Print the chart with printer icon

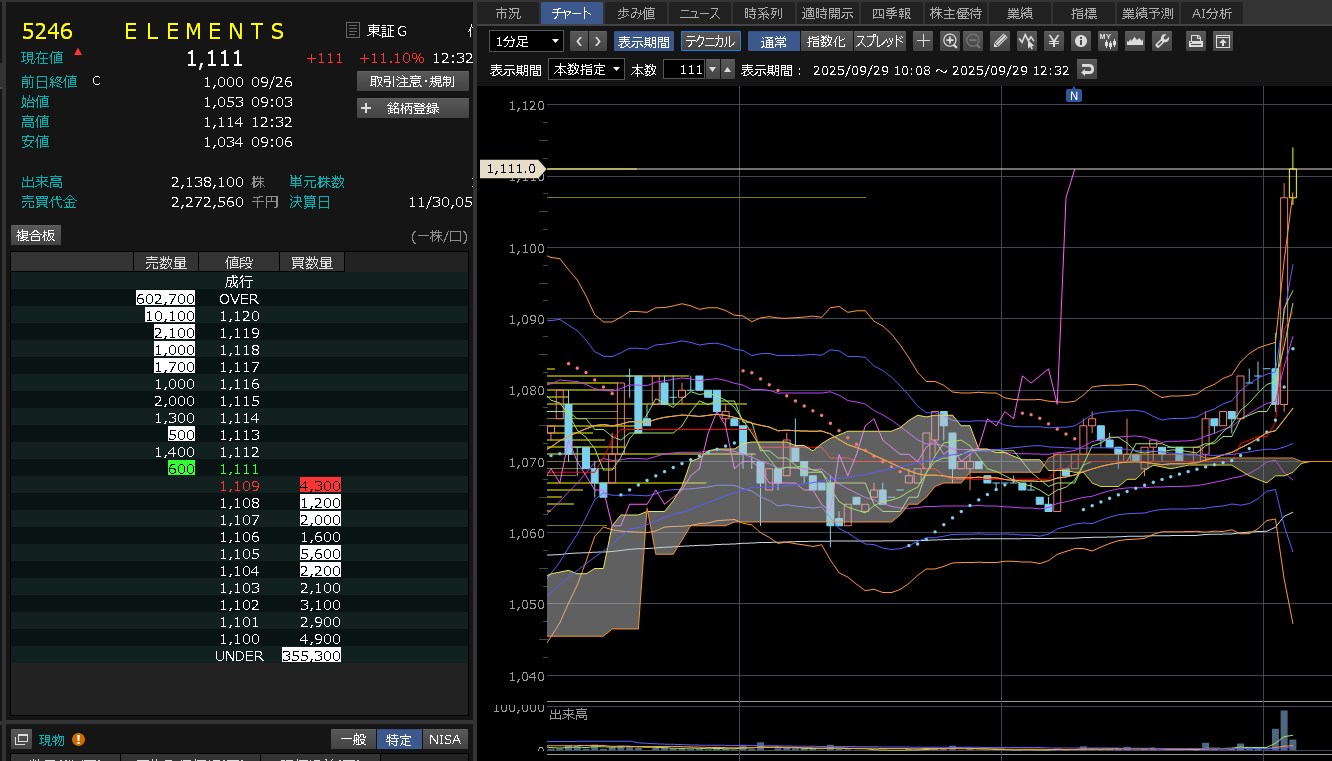[1195, 41]
